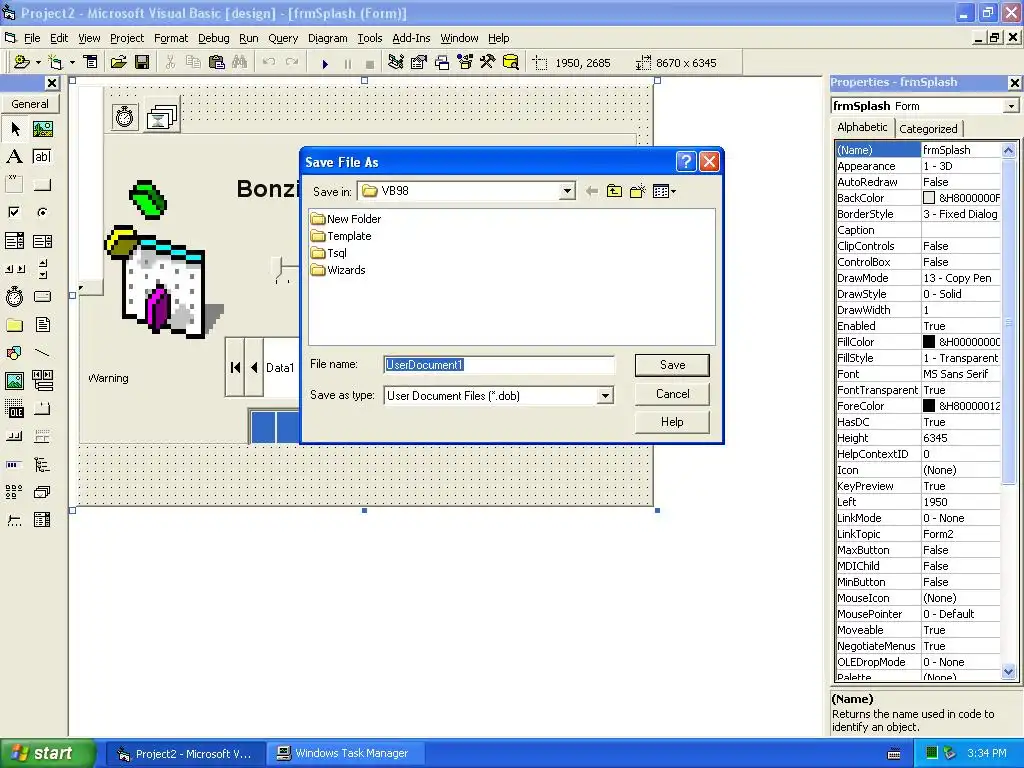
Task: Select the Line tool in the toolbox
Action: coord(42,353)
